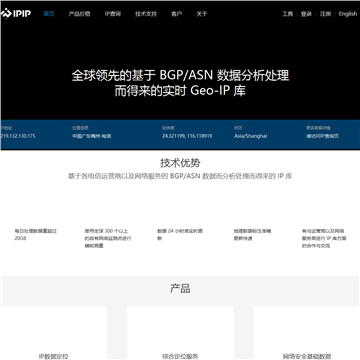
Task: Click the 每日处理数据量超过 20GB text
Action: pos(35,235)
